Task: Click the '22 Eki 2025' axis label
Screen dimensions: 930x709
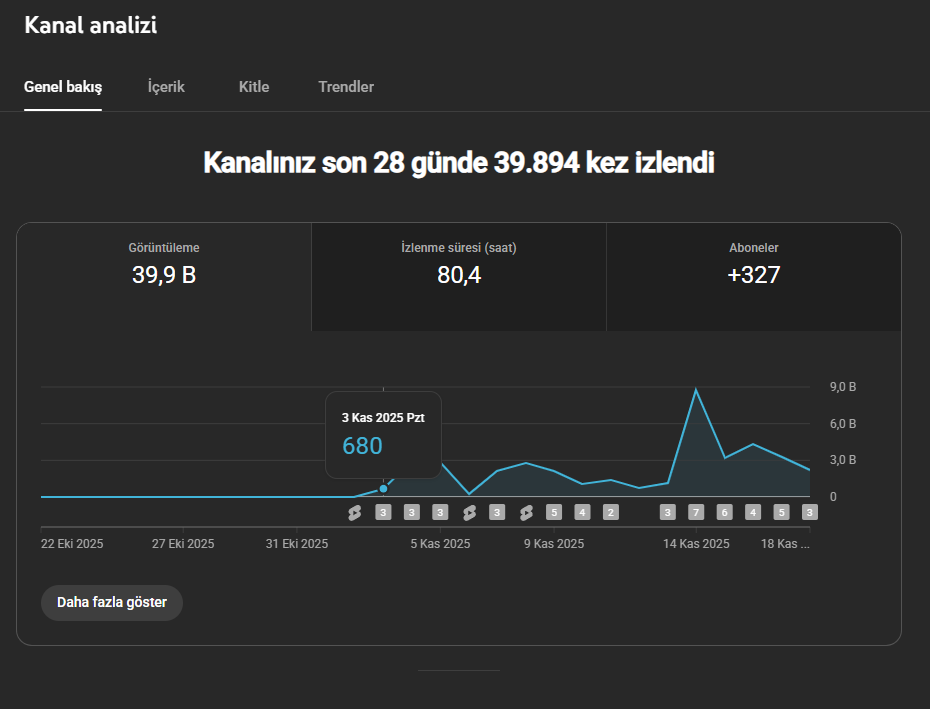Action: coord(72,544)
